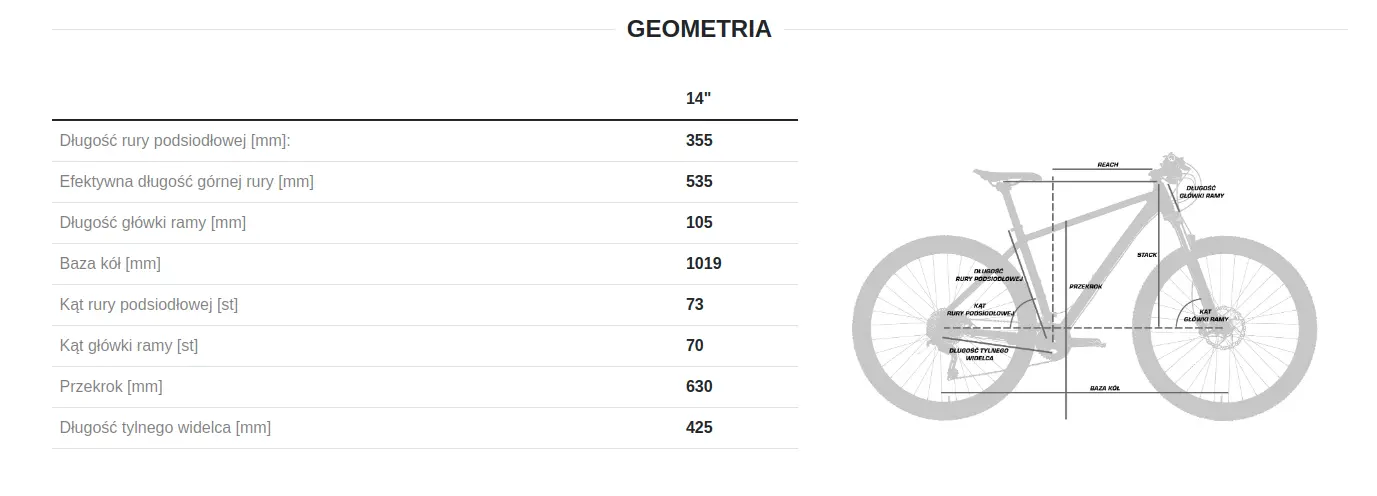Click the STACK label on the bike diagram
Screen dimensions: 1377x496
(1147, 255)
